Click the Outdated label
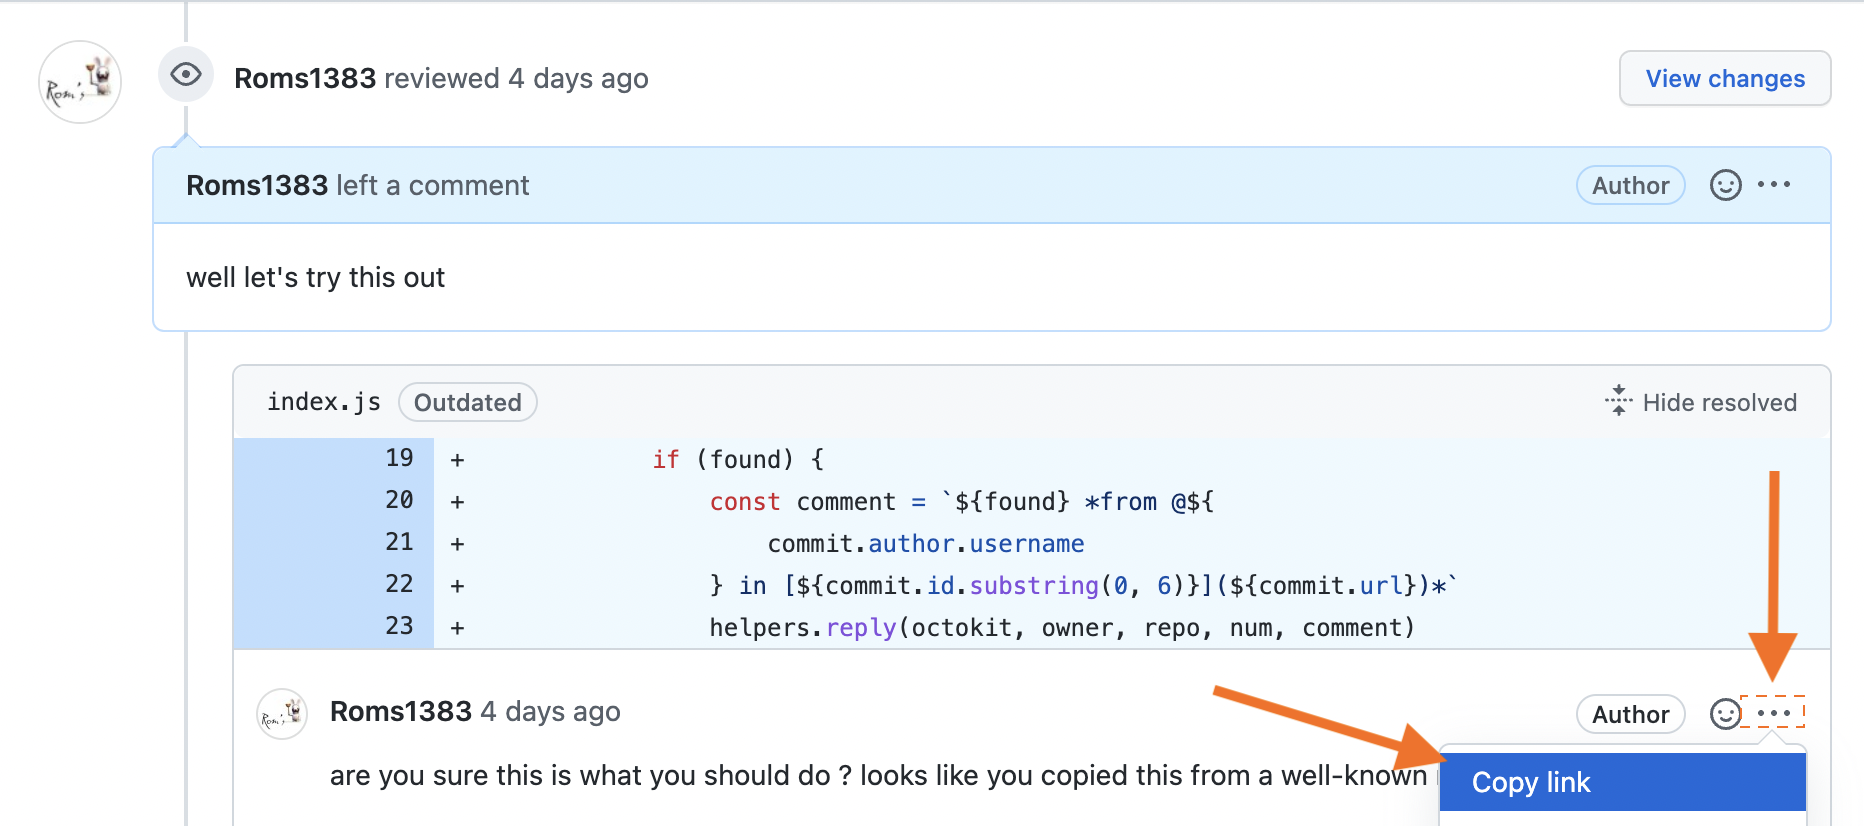The image size is (1864, 826). click(467, 402)
